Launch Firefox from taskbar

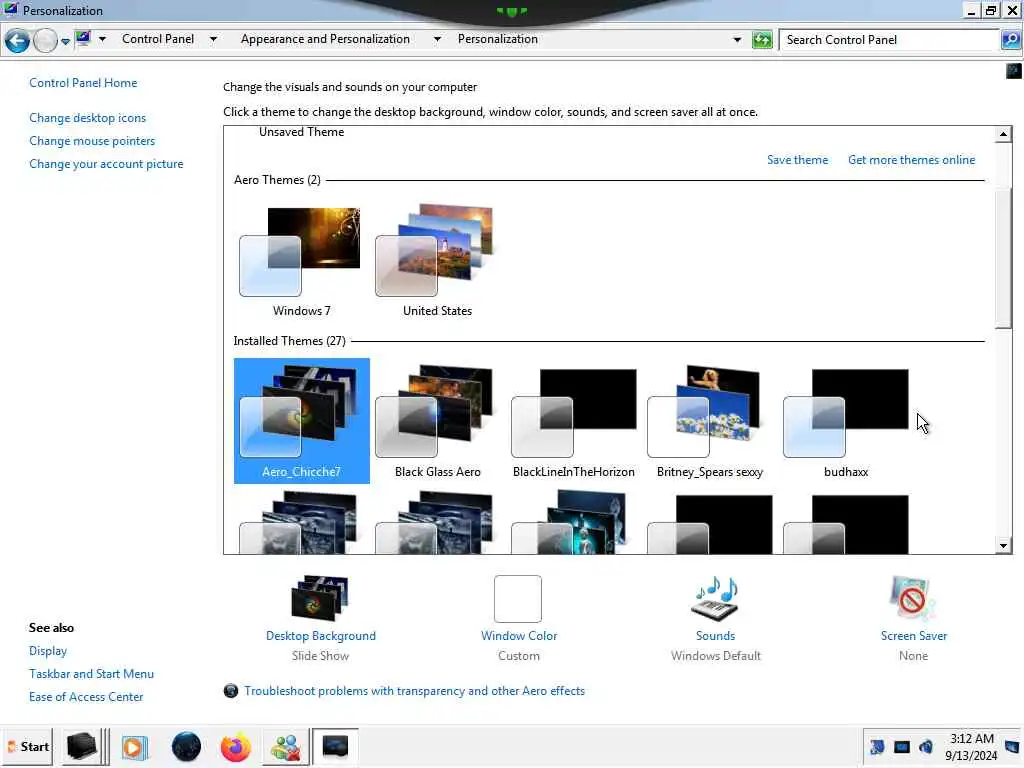point(235,747)
